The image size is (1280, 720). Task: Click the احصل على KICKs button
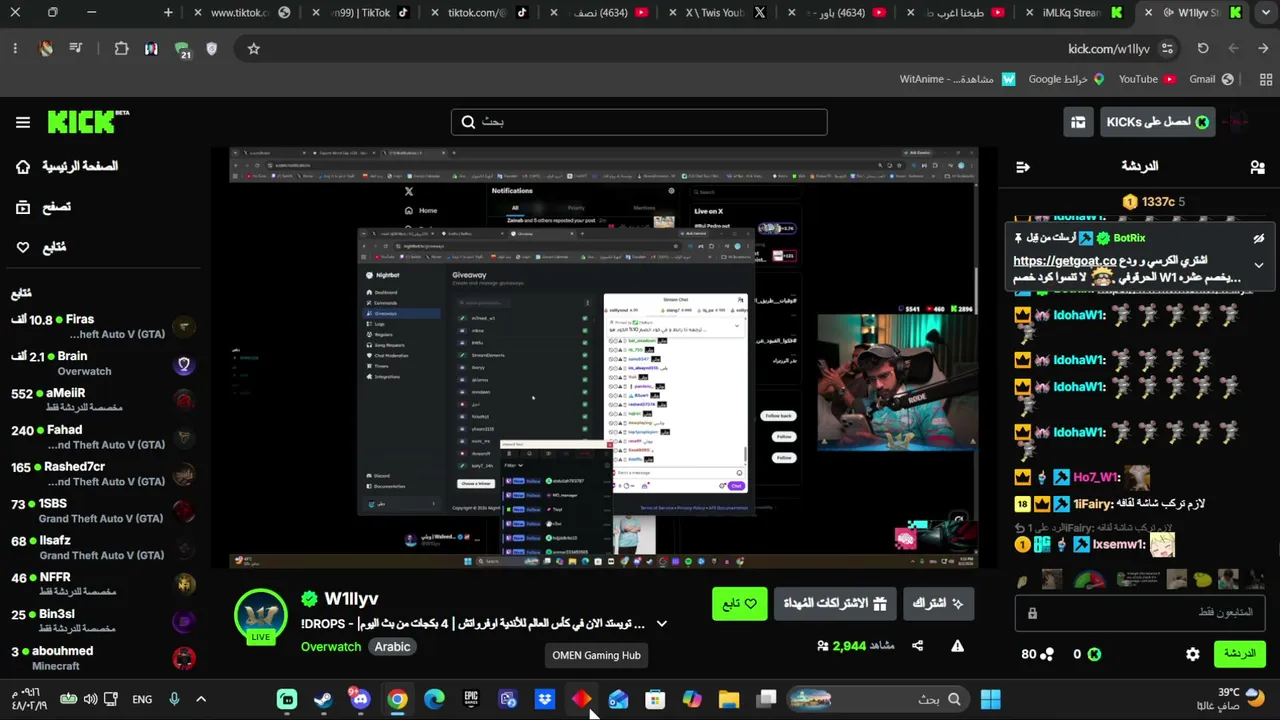tap(1158, 122)
